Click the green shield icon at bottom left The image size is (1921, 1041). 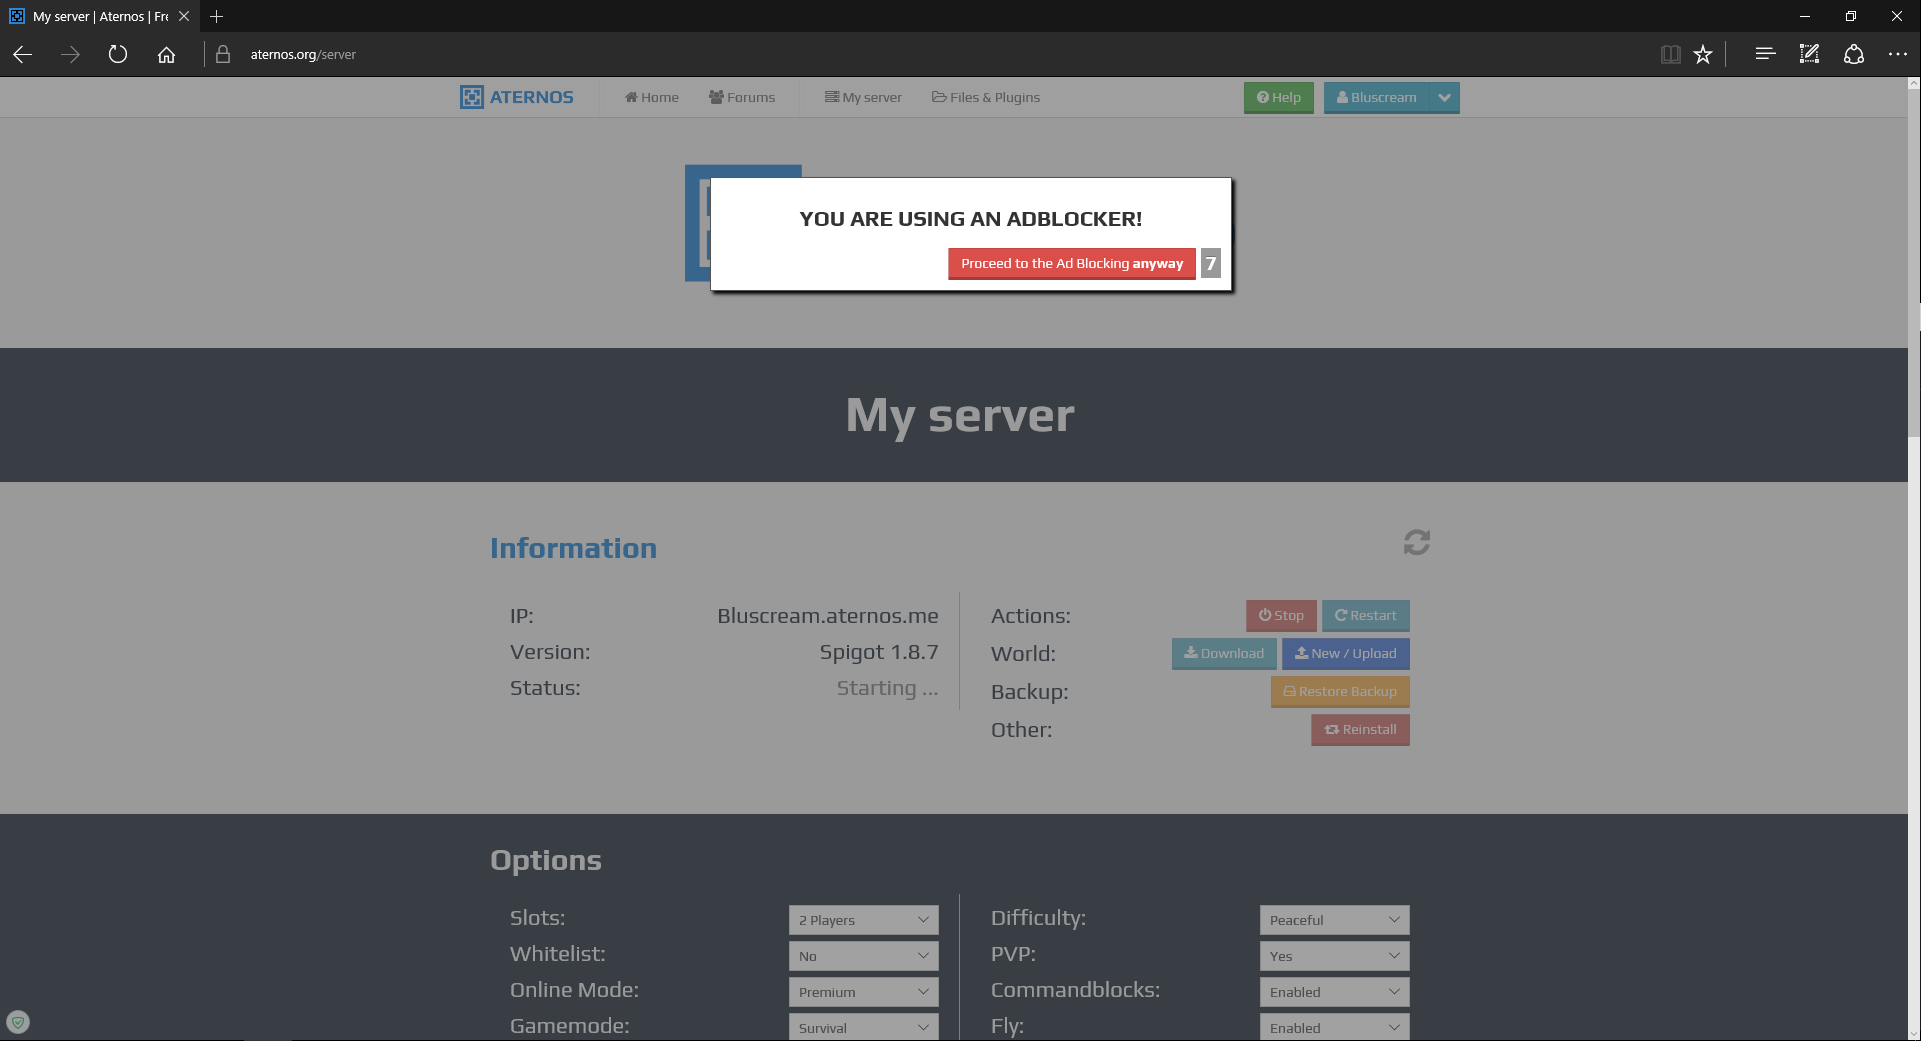tap(18, 1022)
